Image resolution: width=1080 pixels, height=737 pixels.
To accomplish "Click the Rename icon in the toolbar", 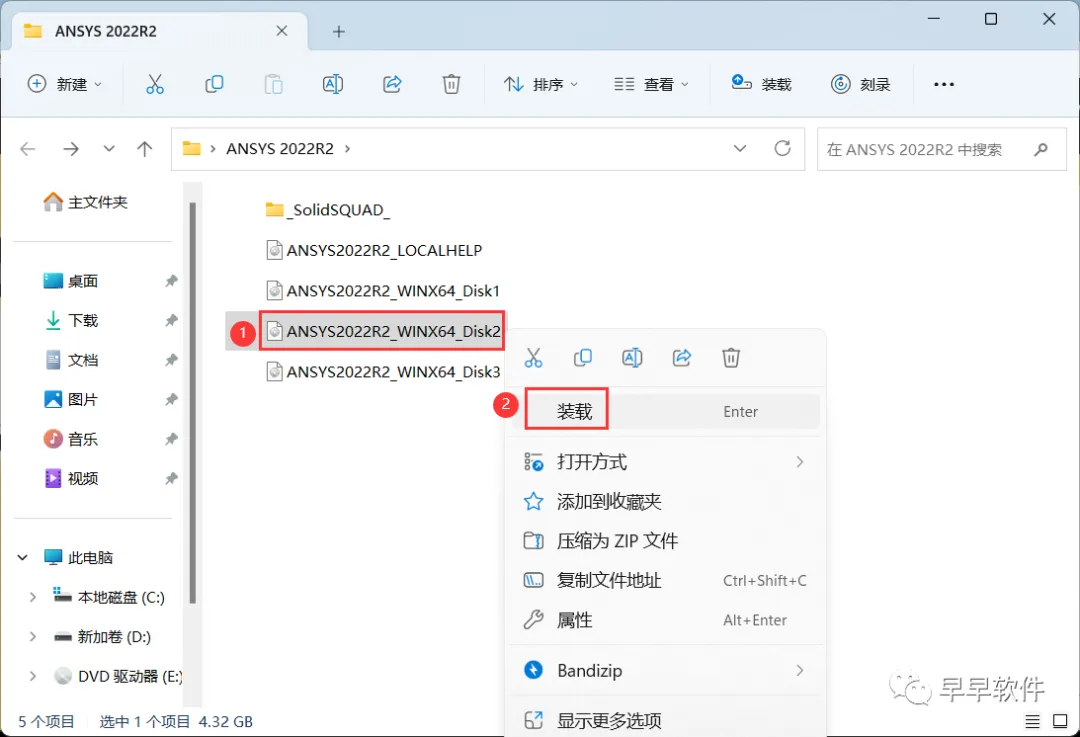I will 333,84.
